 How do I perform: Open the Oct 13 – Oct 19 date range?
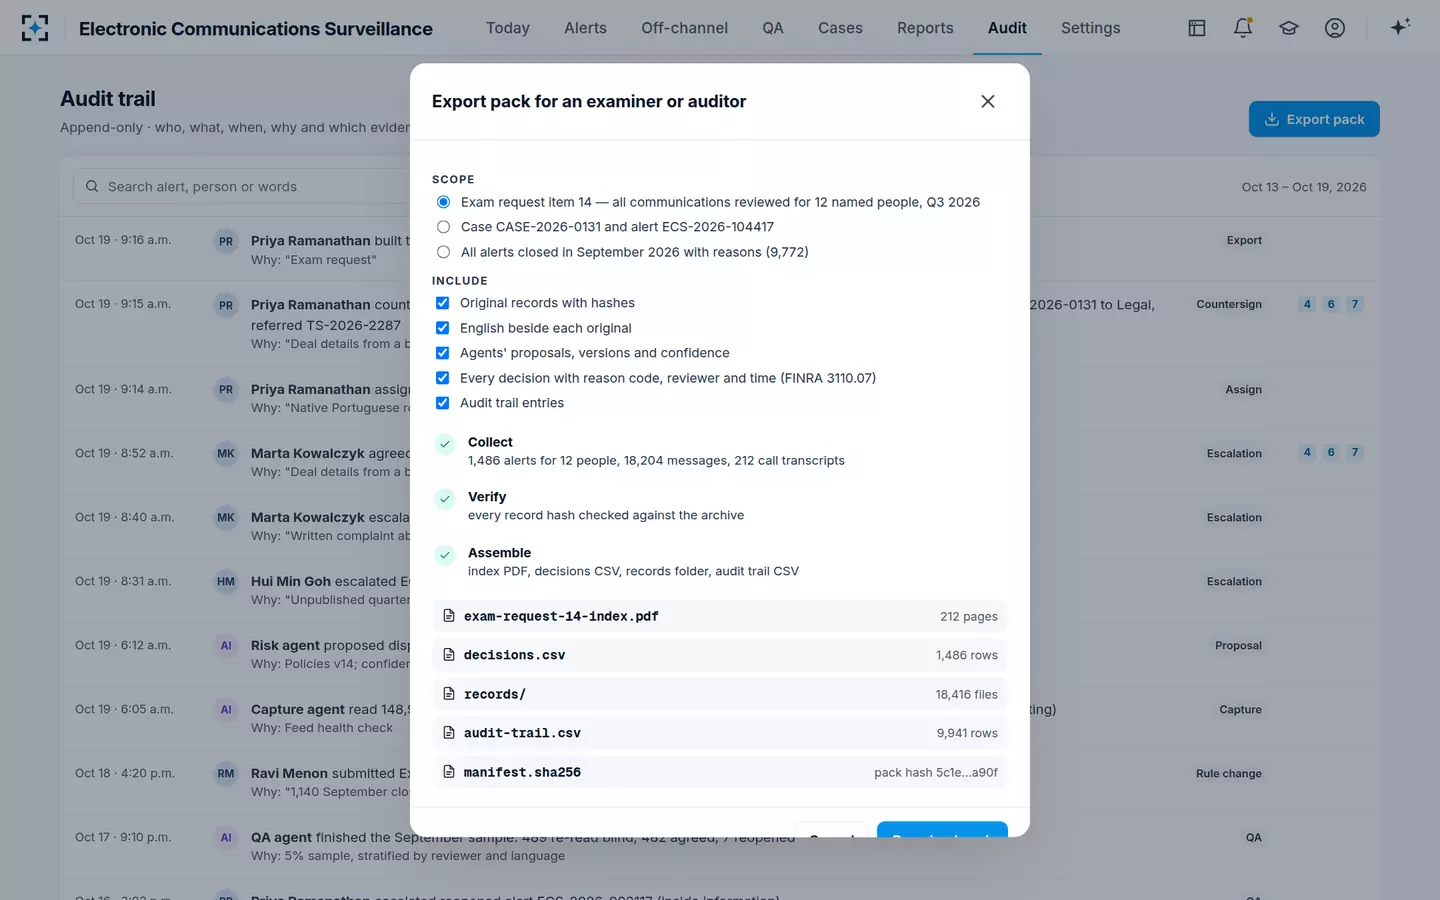click(x=1304, y=187)
